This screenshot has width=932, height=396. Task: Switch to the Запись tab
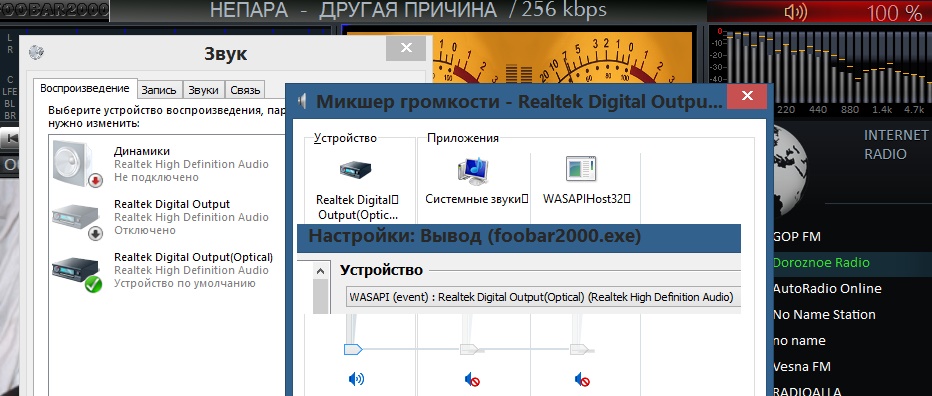159,90
